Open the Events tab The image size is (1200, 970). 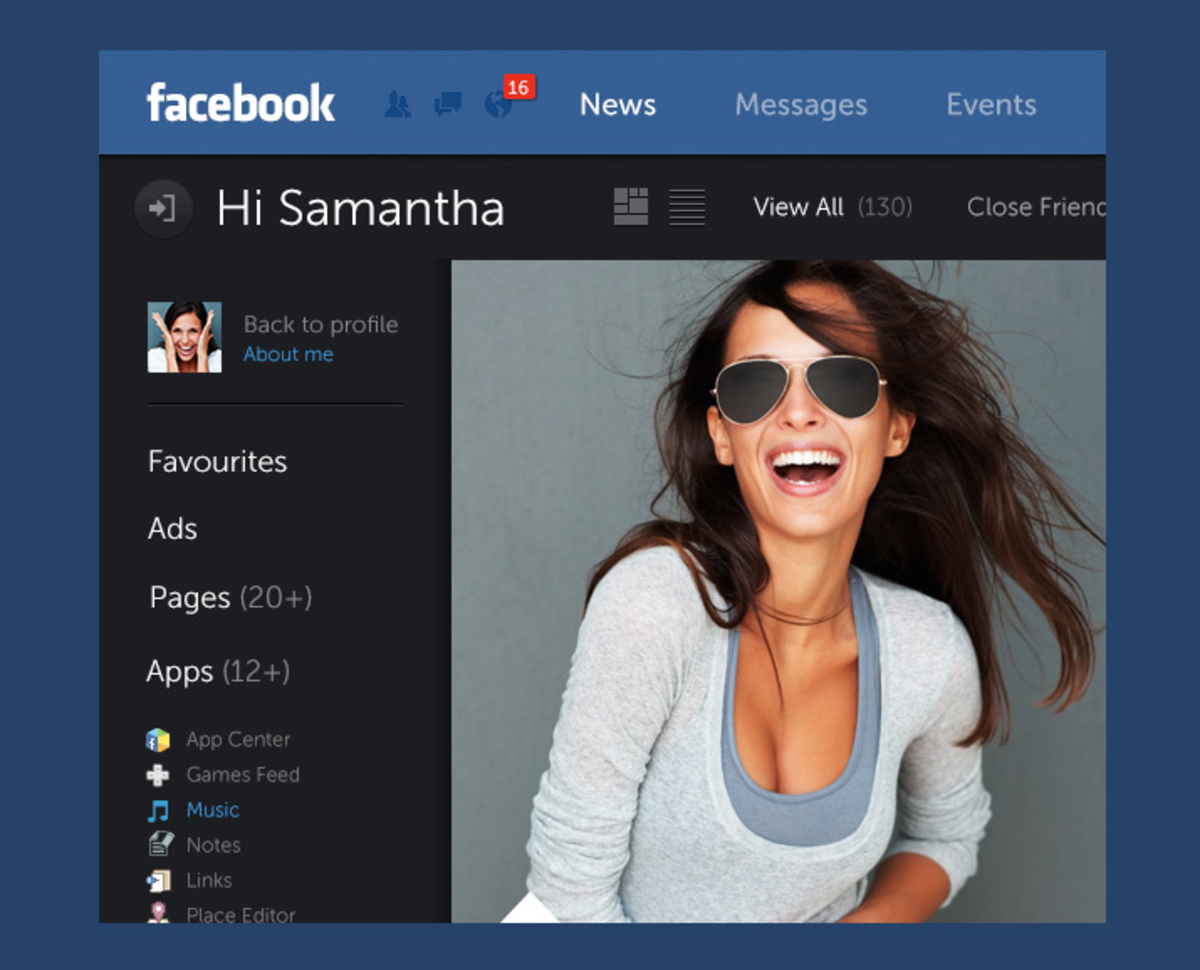point(990,104)
